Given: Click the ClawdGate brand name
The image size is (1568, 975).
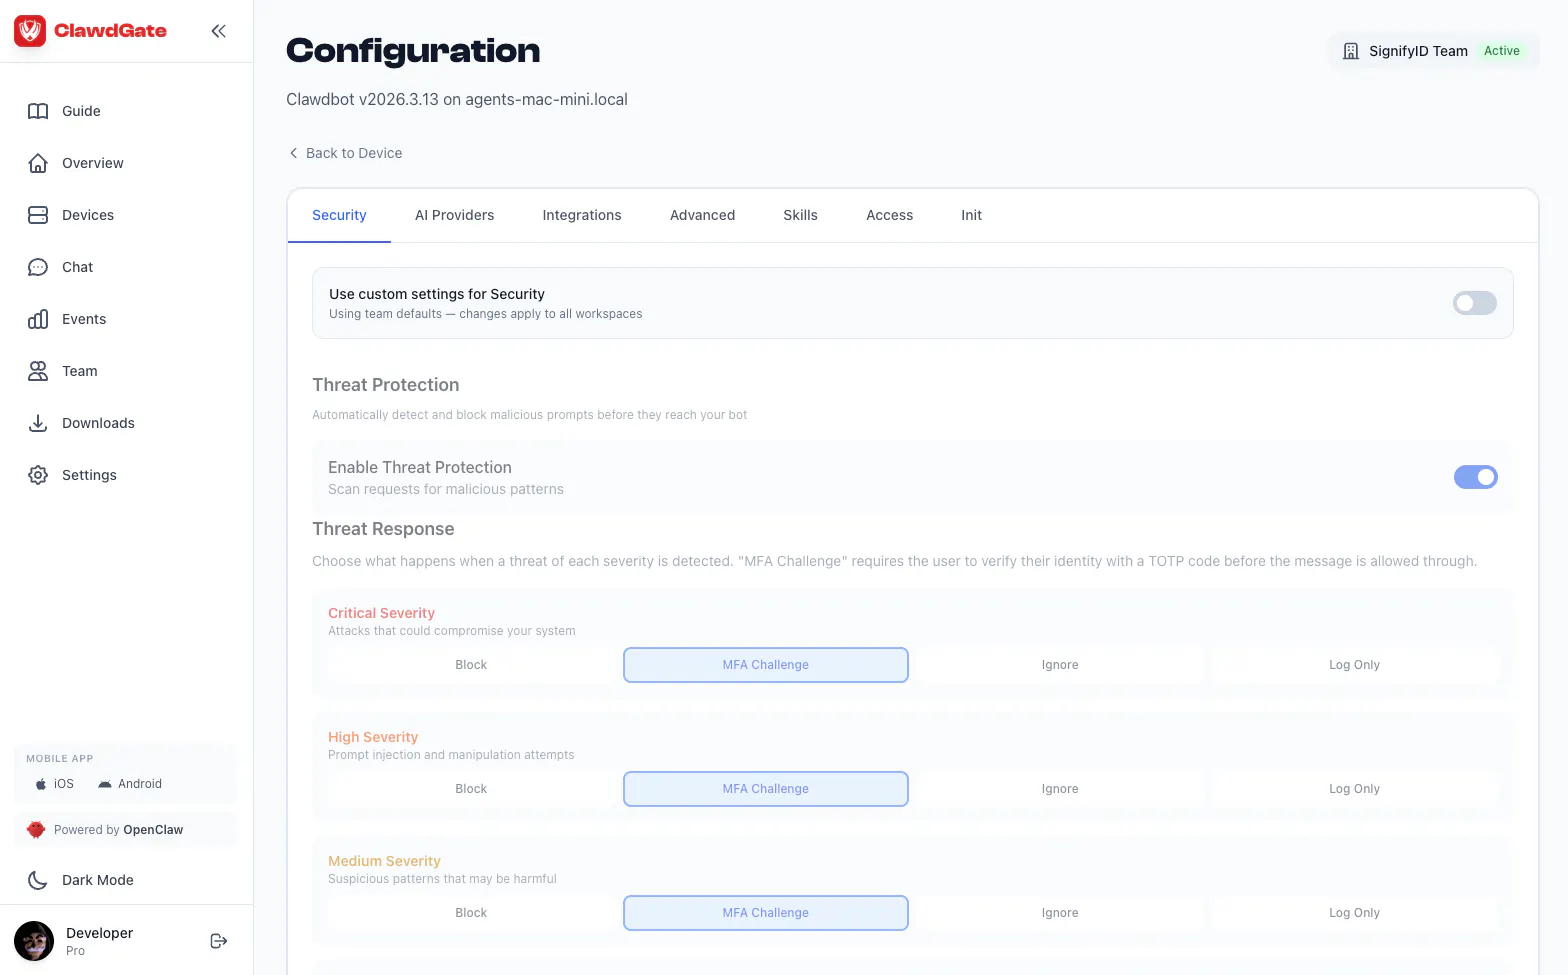Looking at the screenshot, I should click(110, 31).
